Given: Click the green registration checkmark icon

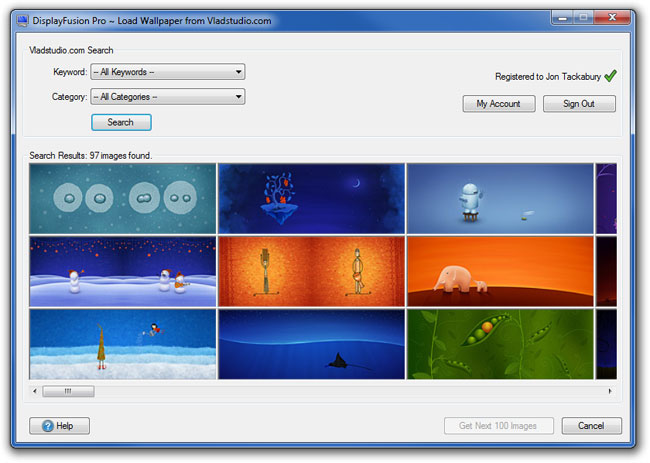Looking at the screenshot, I should 611,76.
